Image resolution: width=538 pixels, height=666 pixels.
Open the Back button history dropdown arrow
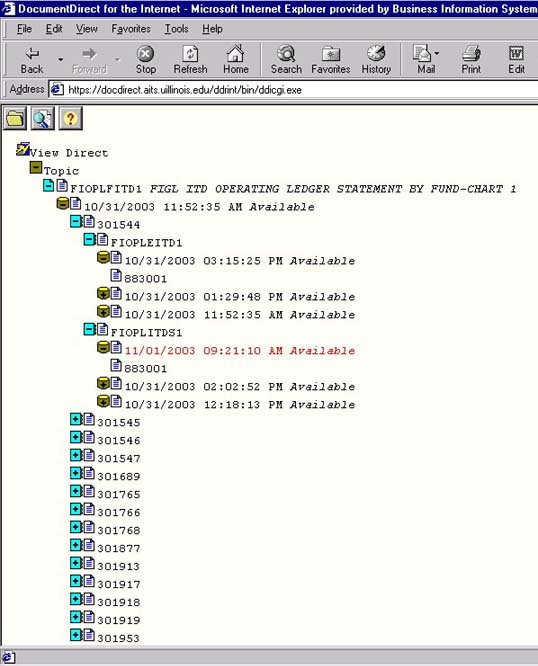coord(61,59)
